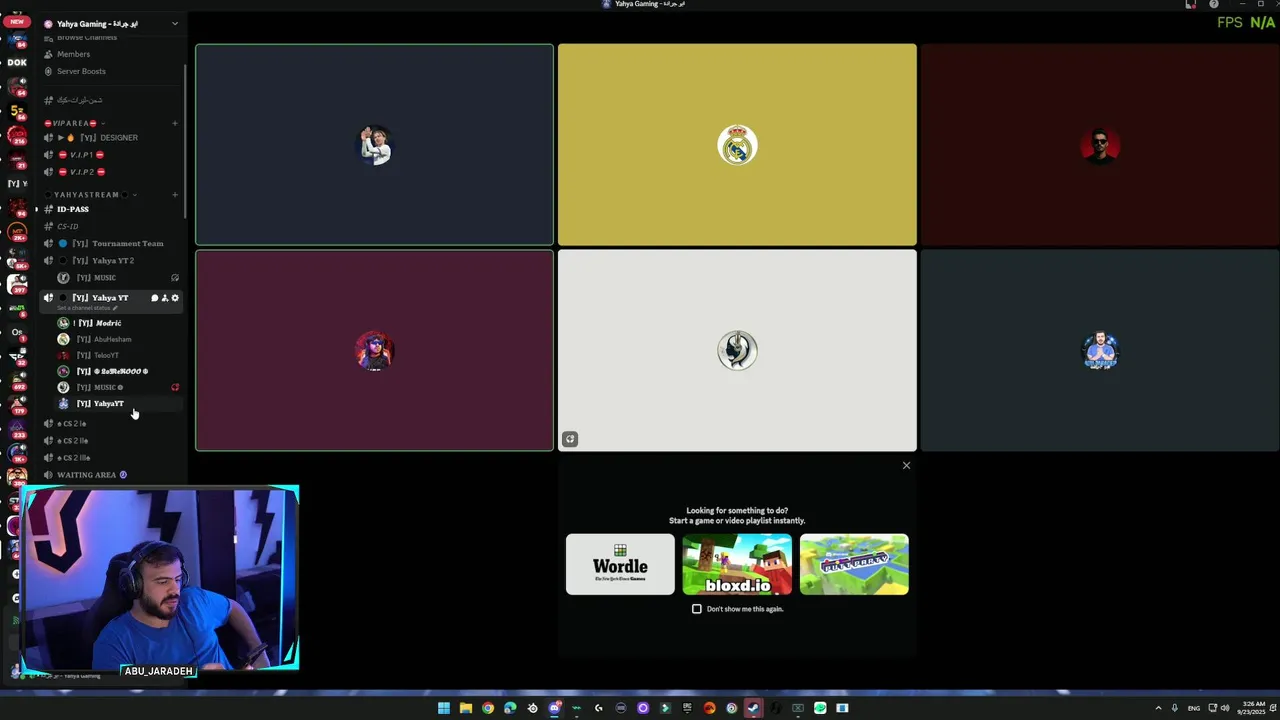Open Windows Start menu
The height and width of the screenshot is (720, 1280).
point(444,708)
